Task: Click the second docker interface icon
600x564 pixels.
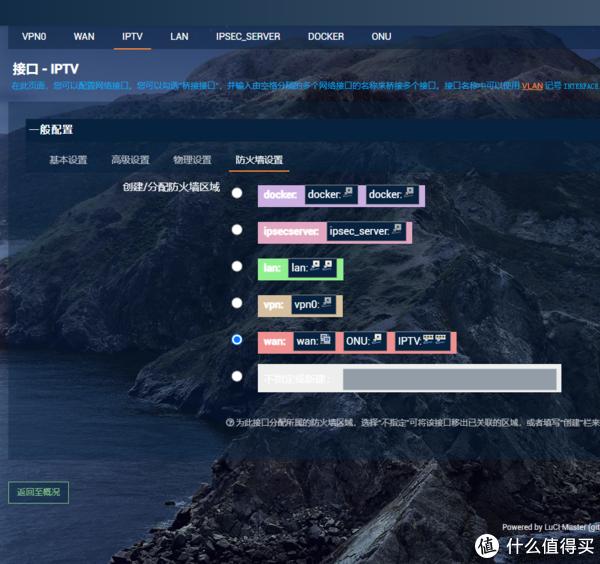Action: (x=409, y=192)
